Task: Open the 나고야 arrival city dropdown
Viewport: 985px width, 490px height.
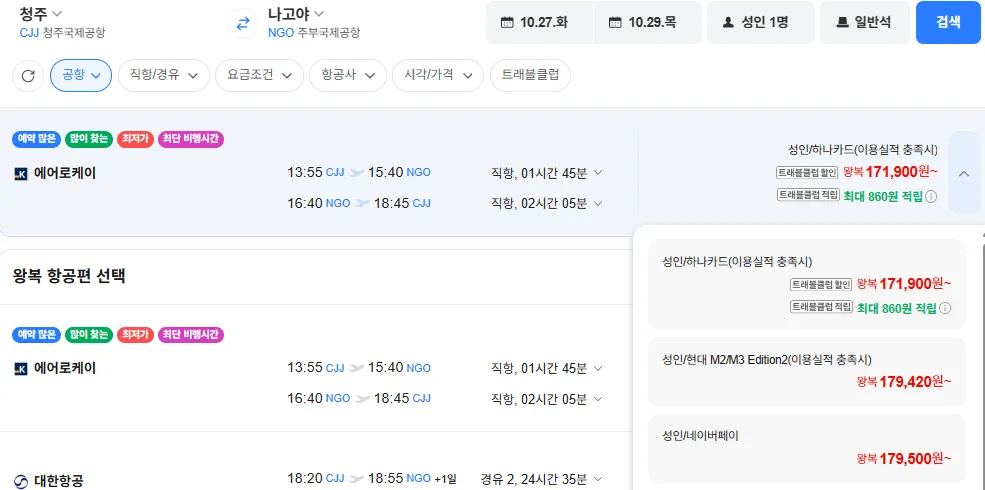Action: pyautogui.click(x=296, y=13)
